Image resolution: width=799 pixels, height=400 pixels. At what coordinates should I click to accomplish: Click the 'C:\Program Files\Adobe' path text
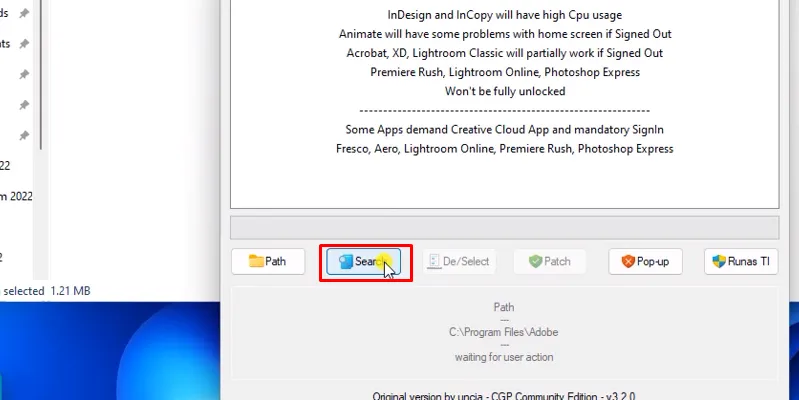click(504, 332)
